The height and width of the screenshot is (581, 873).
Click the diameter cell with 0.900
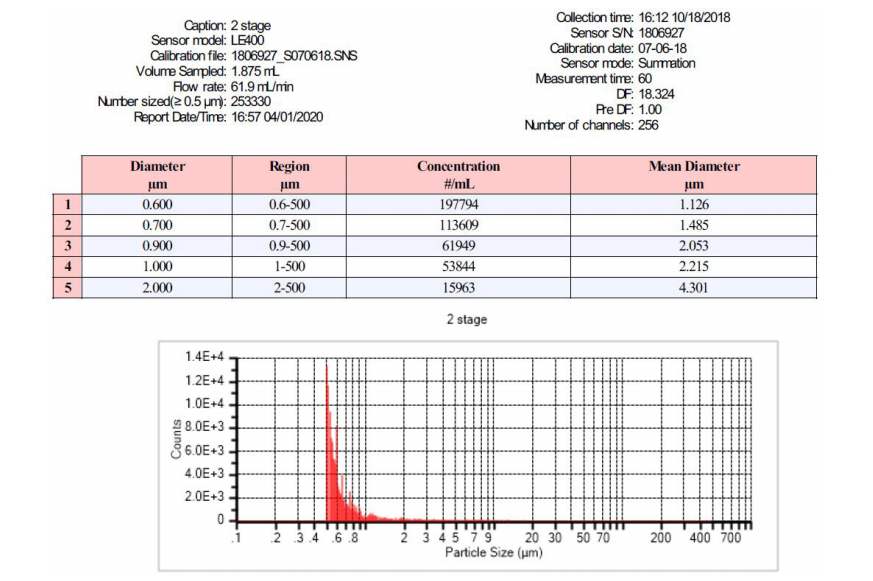click(158, 246)
